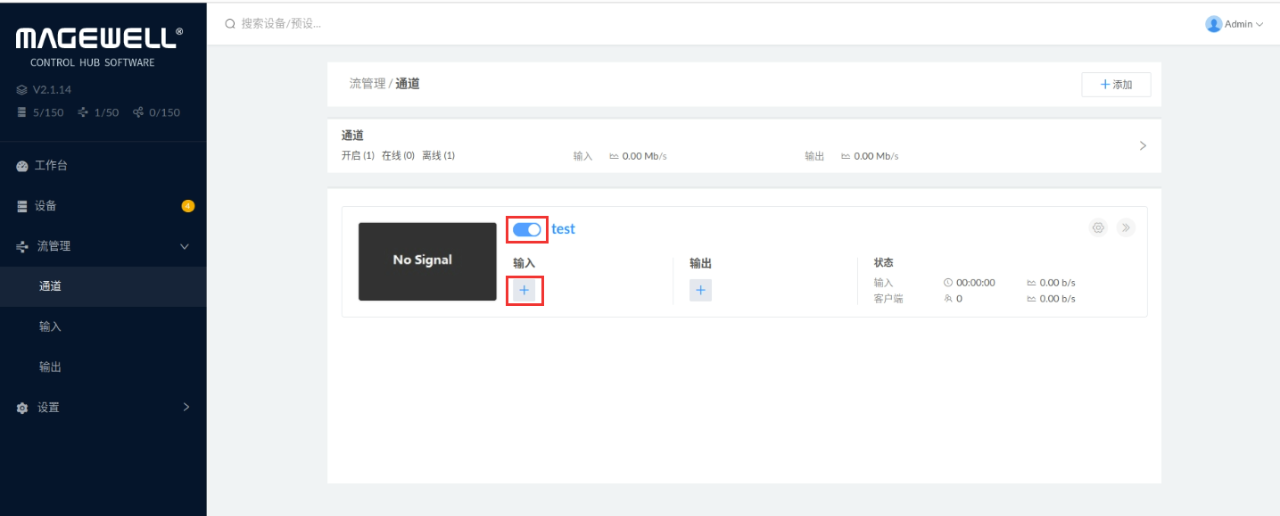Expand the 设置 sidebar menu
Viewport: 1280px width, 516px height.
pos(185,407)
